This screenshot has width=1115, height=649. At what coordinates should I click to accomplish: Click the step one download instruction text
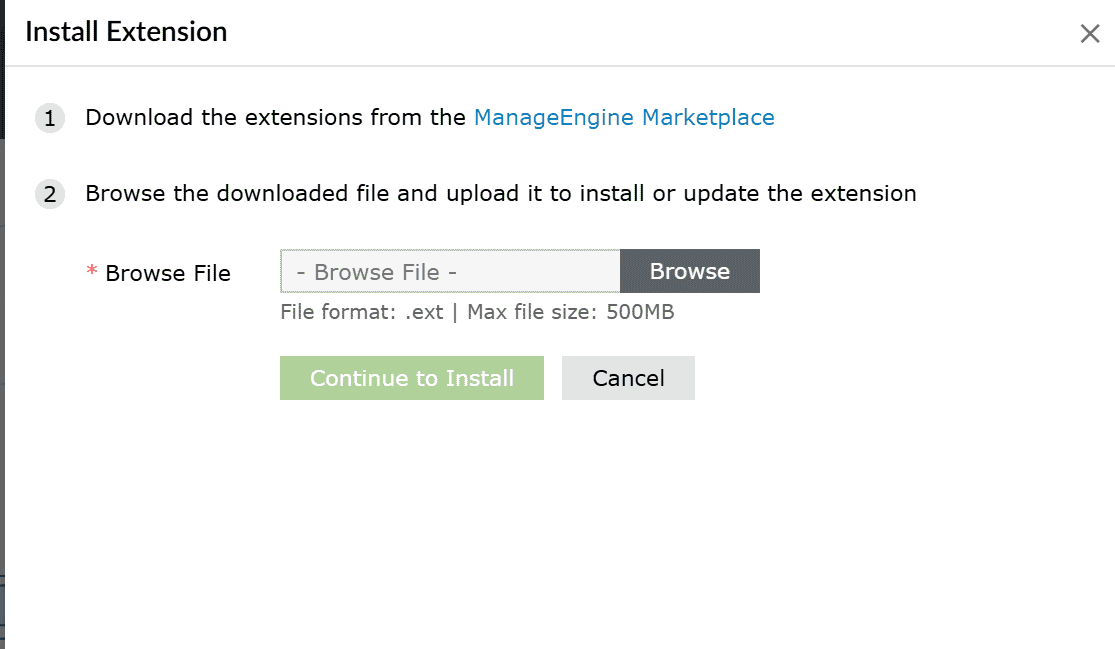[x=275, y=118]
